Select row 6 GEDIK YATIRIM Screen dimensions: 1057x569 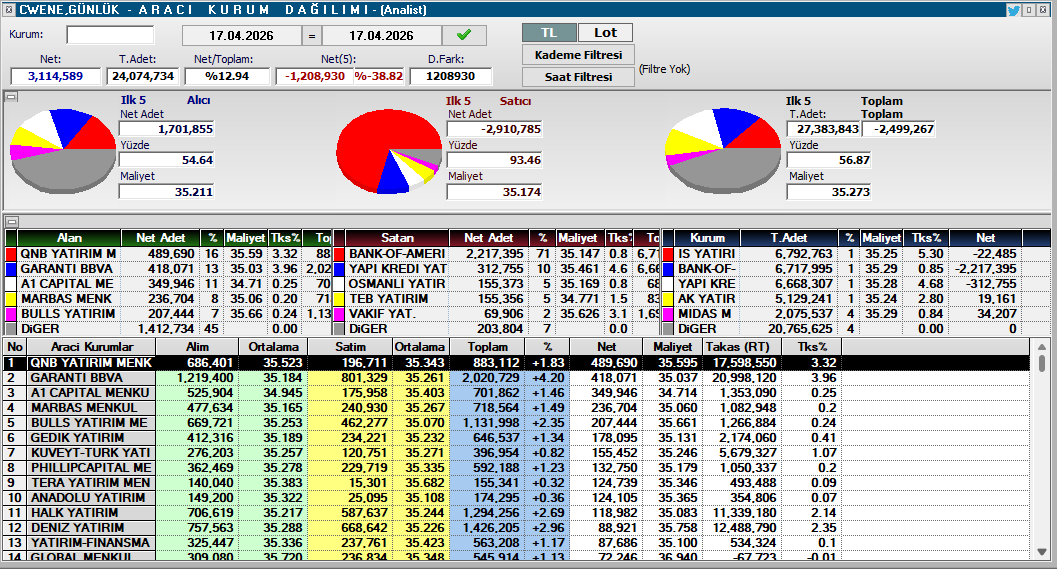(x=516, y=438)
